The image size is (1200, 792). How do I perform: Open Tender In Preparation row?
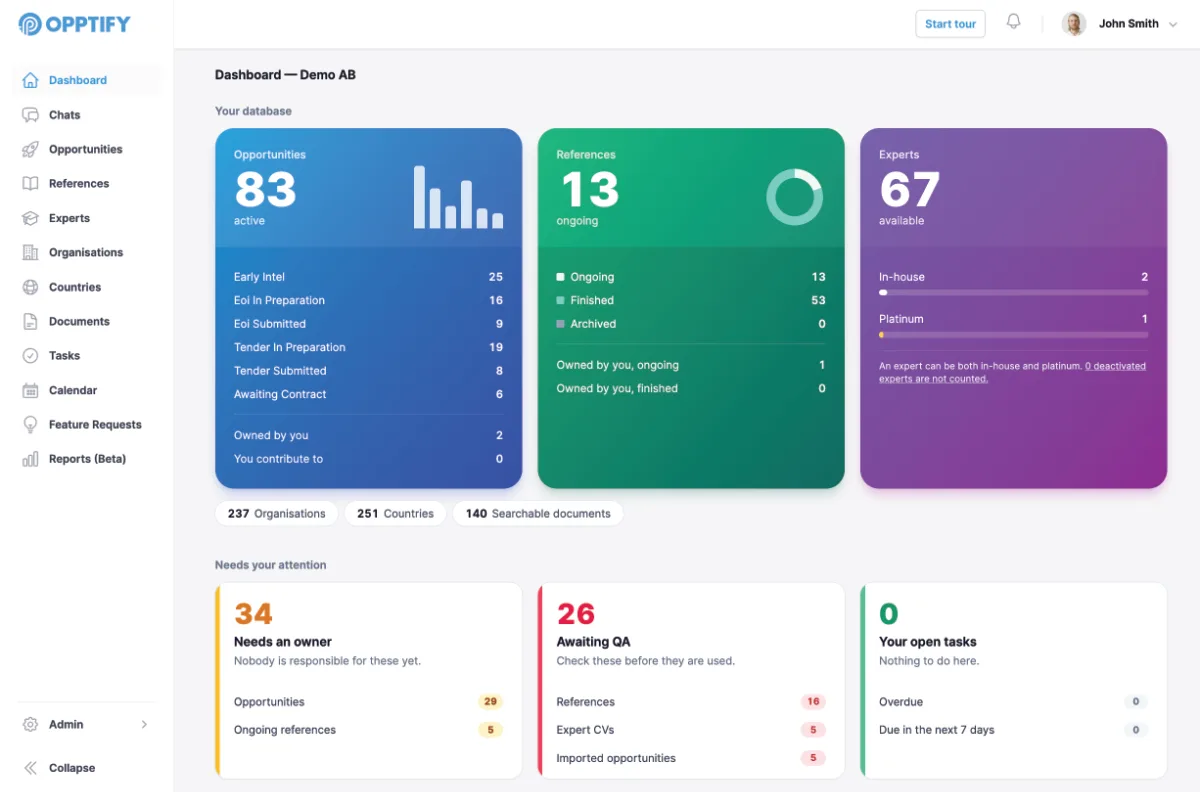368,347
